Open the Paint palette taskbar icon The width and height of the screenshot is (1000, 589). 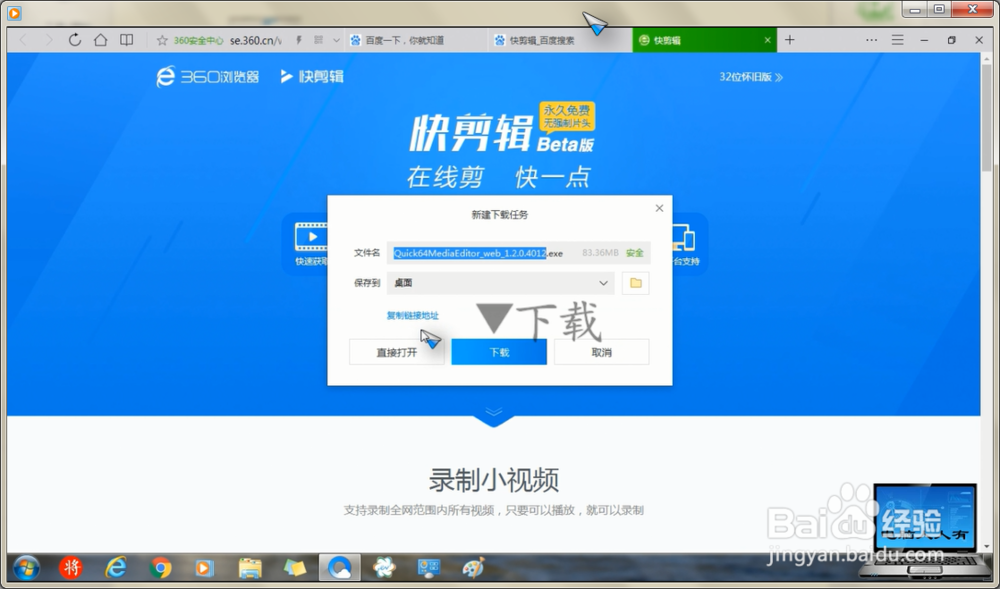pyautogui.click(x=473, y=567)
